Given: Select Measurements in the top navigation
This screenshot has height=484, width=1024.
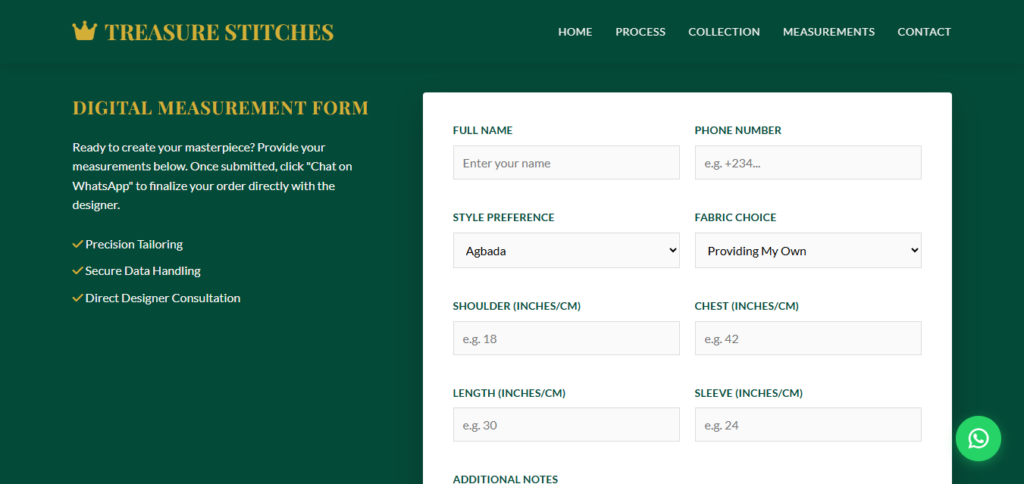Looking at the screenshot, I should (829, 32).
